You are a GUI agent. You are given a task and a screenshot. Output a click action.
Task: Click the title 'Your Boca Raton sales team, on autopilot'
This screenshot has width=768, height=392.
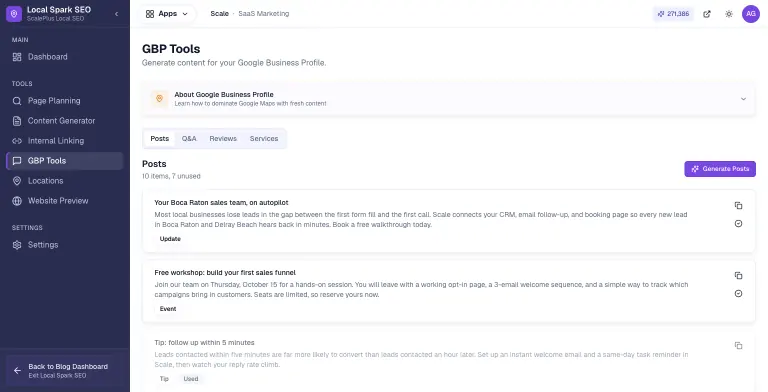[x=221, y=202]
